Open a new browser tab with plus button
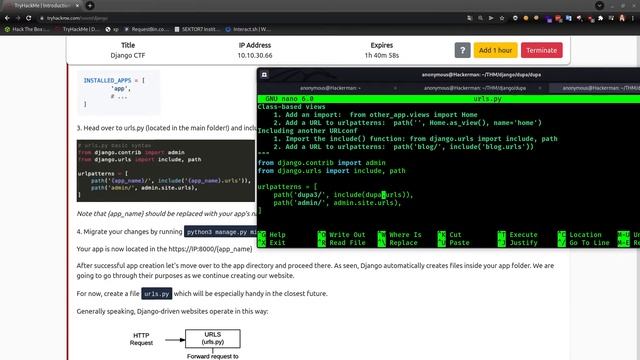Viewport: 640px width, 360px height. pos(90,5)
